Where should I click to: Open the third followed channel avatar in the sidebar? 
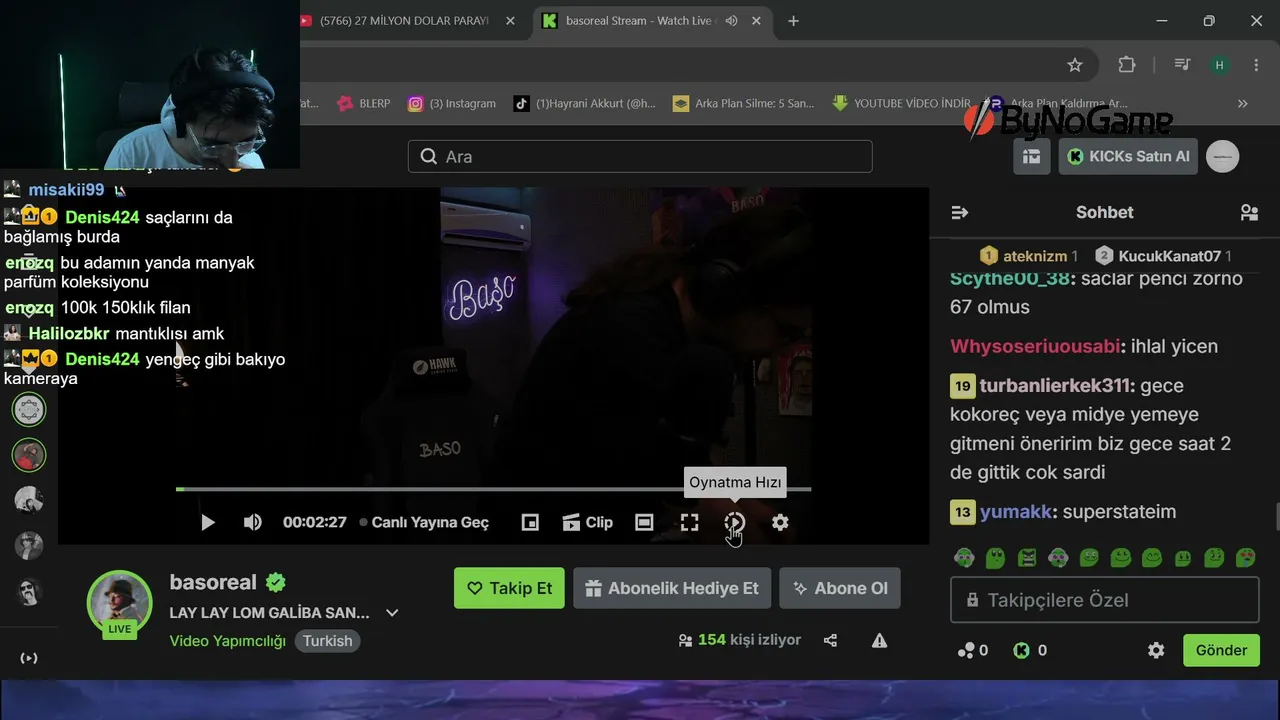click(29, 500)
